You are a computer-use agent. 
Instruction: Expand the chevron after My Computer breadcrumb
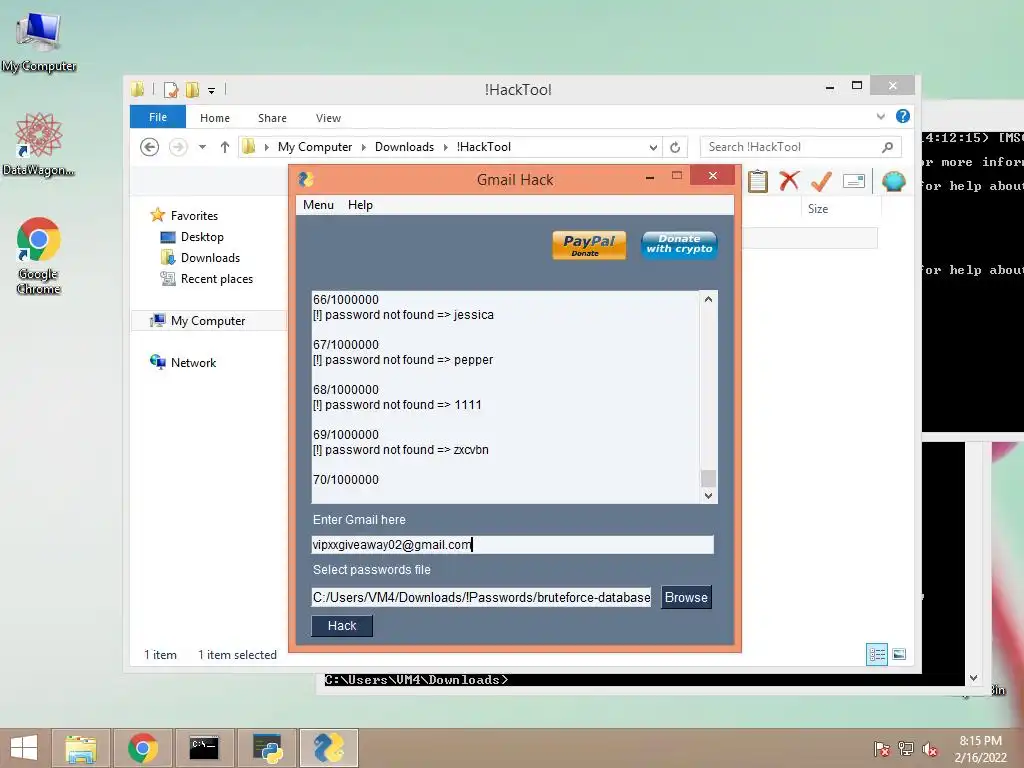[364, 148]
